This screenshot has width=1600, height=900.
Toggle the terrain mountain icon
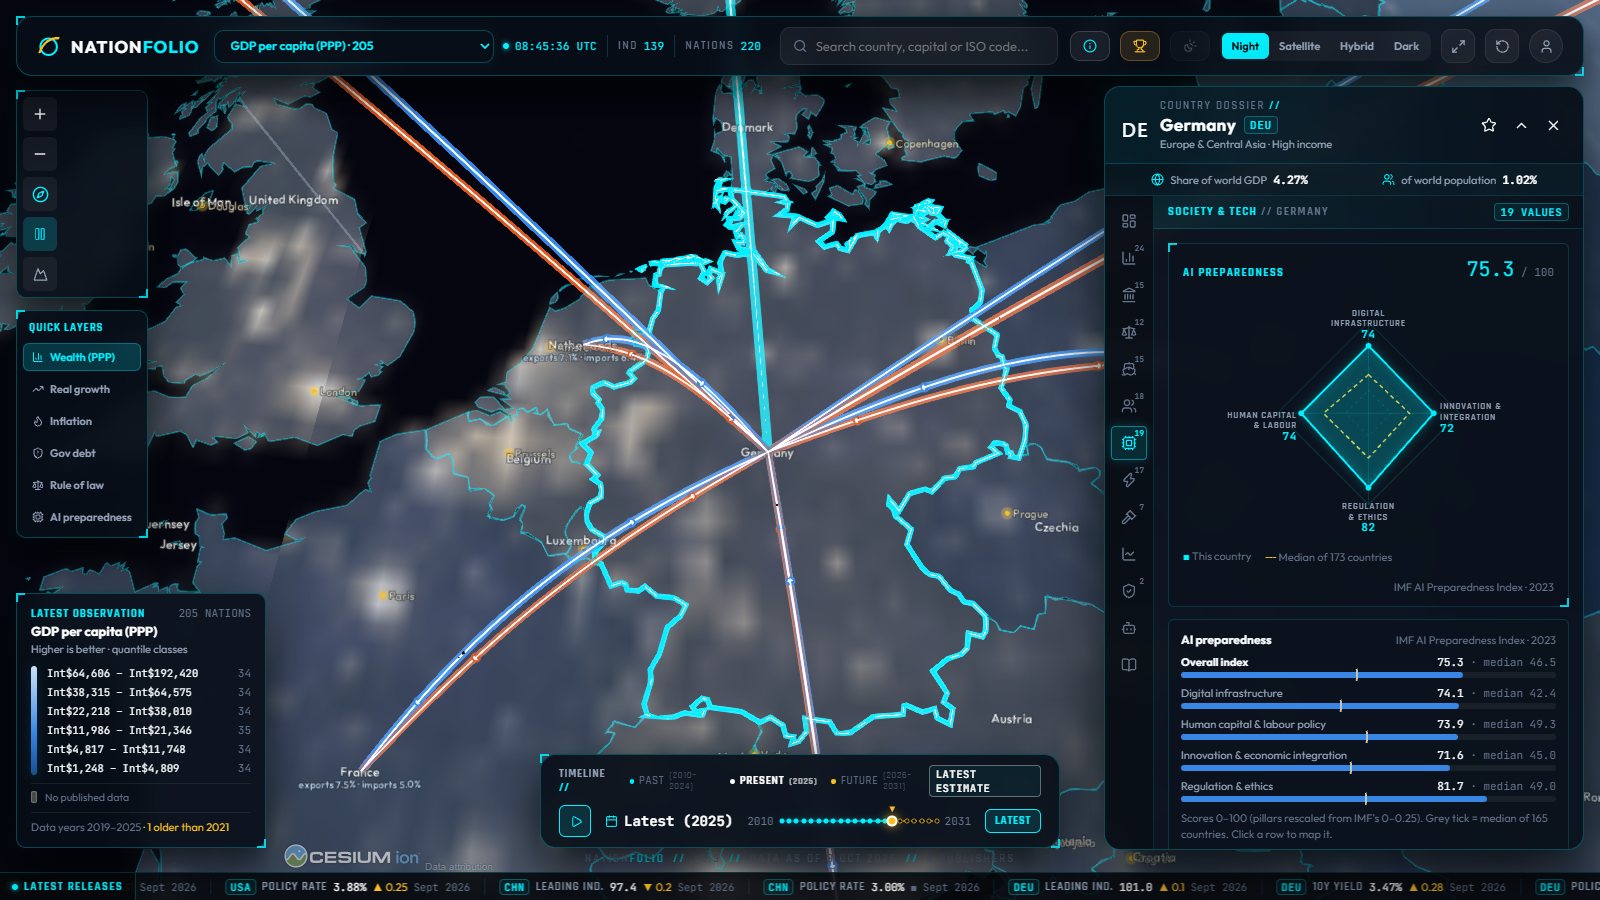40,274
